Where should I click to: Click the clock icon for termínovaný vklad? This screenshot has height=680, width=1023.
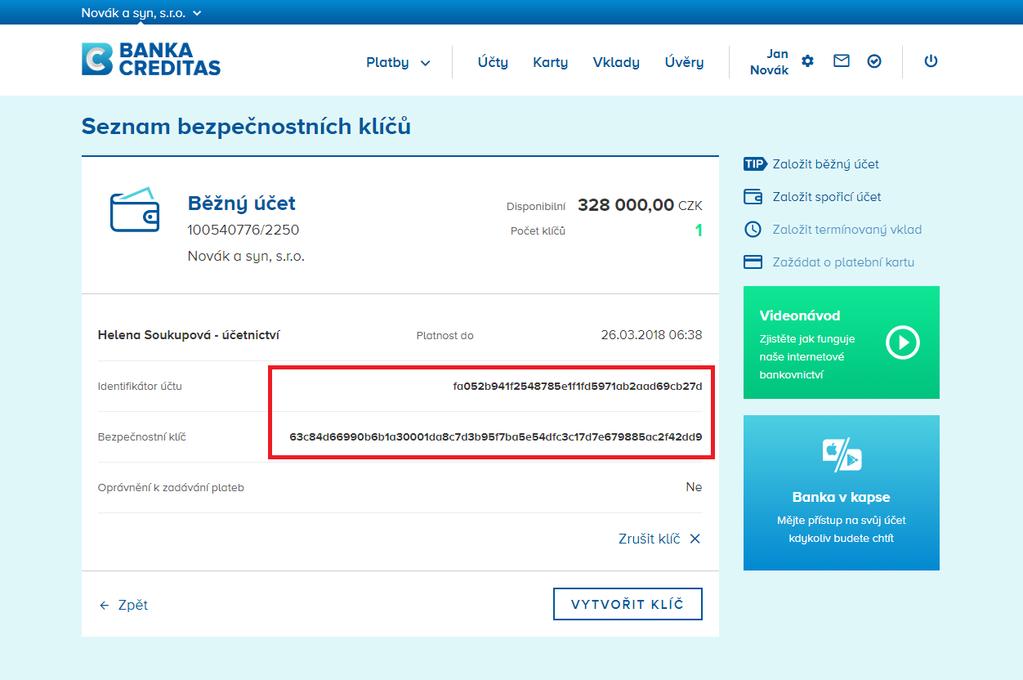click(x=753, y=229)
